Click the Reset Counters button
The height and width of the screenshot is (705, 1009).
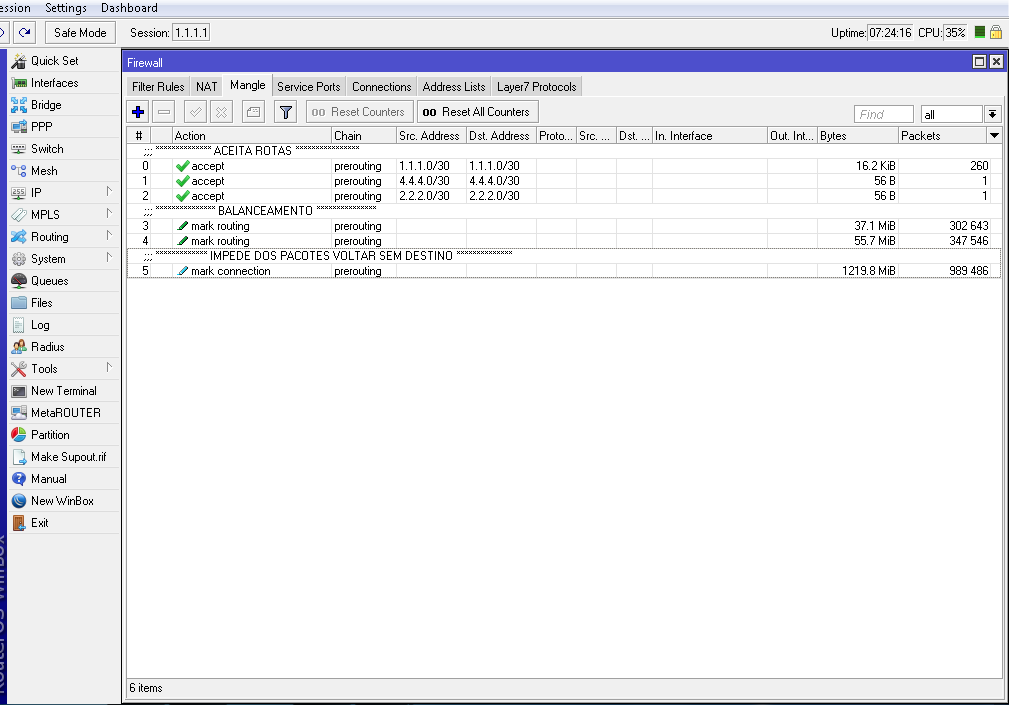pos(359,112)
